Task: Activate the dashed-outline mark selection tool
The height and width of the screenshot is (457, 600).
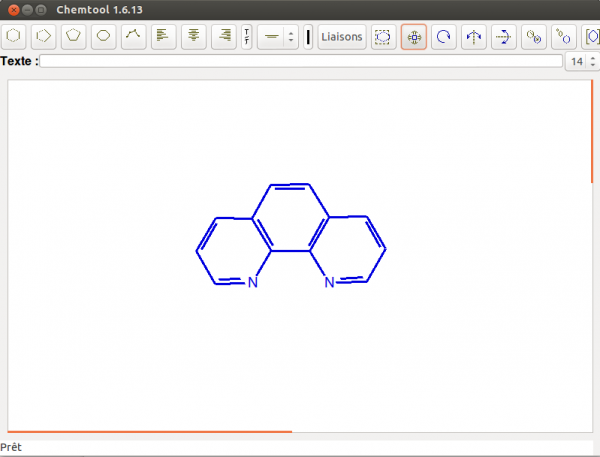Action: [x=383, y=37]
